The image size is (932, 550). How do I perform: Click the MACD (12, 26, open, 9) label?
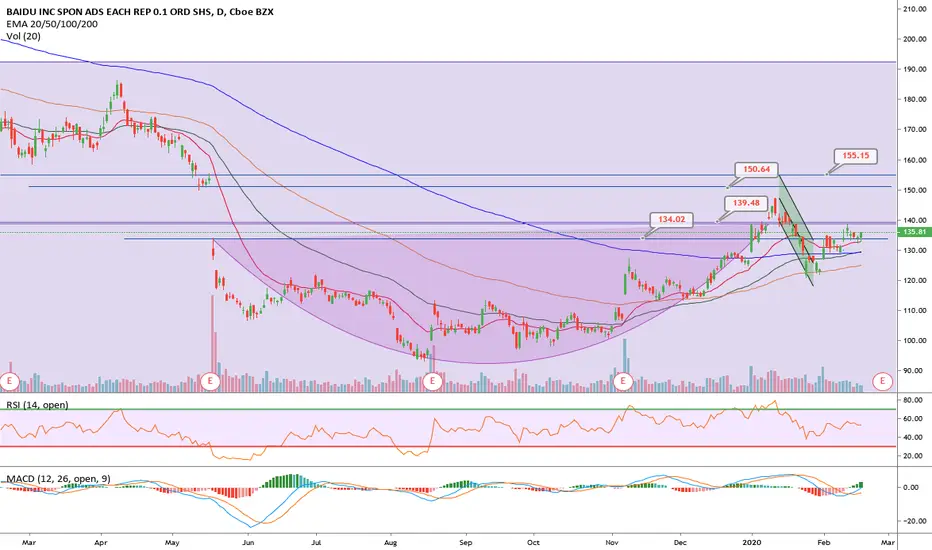click(x=58, y=479)
